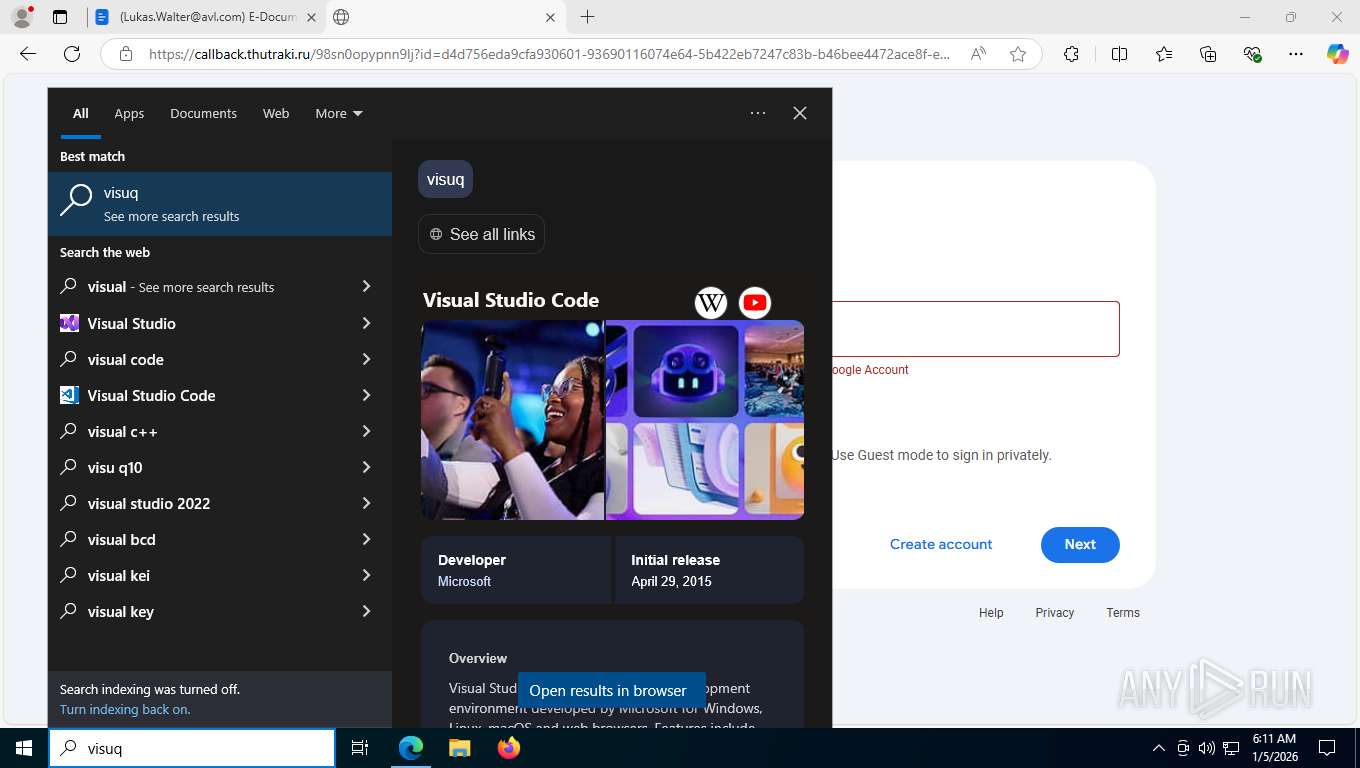The image size is (1360, 768).
Task: Expand the 'visual studio 2022' suggestion arrow
Action: click(366, 503)
